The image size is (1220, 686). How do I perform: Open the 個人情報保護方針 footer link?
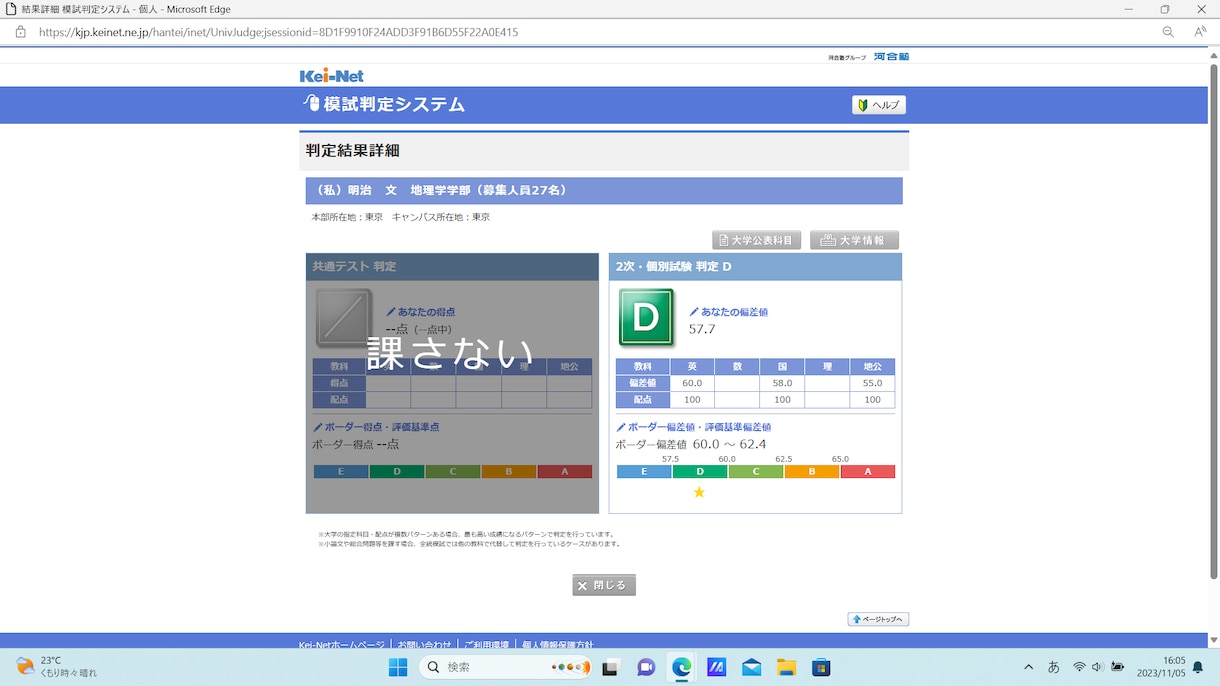point(558,645)
